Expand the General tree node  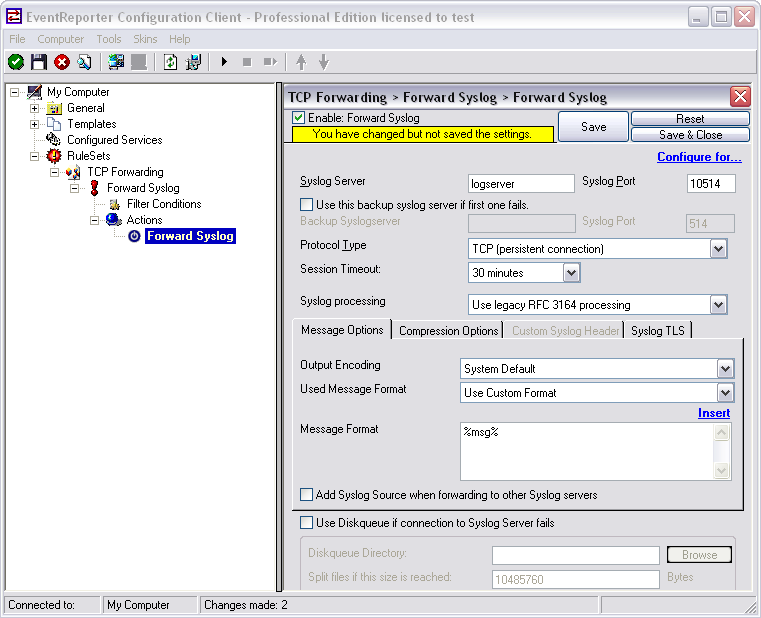coord(34,108)
